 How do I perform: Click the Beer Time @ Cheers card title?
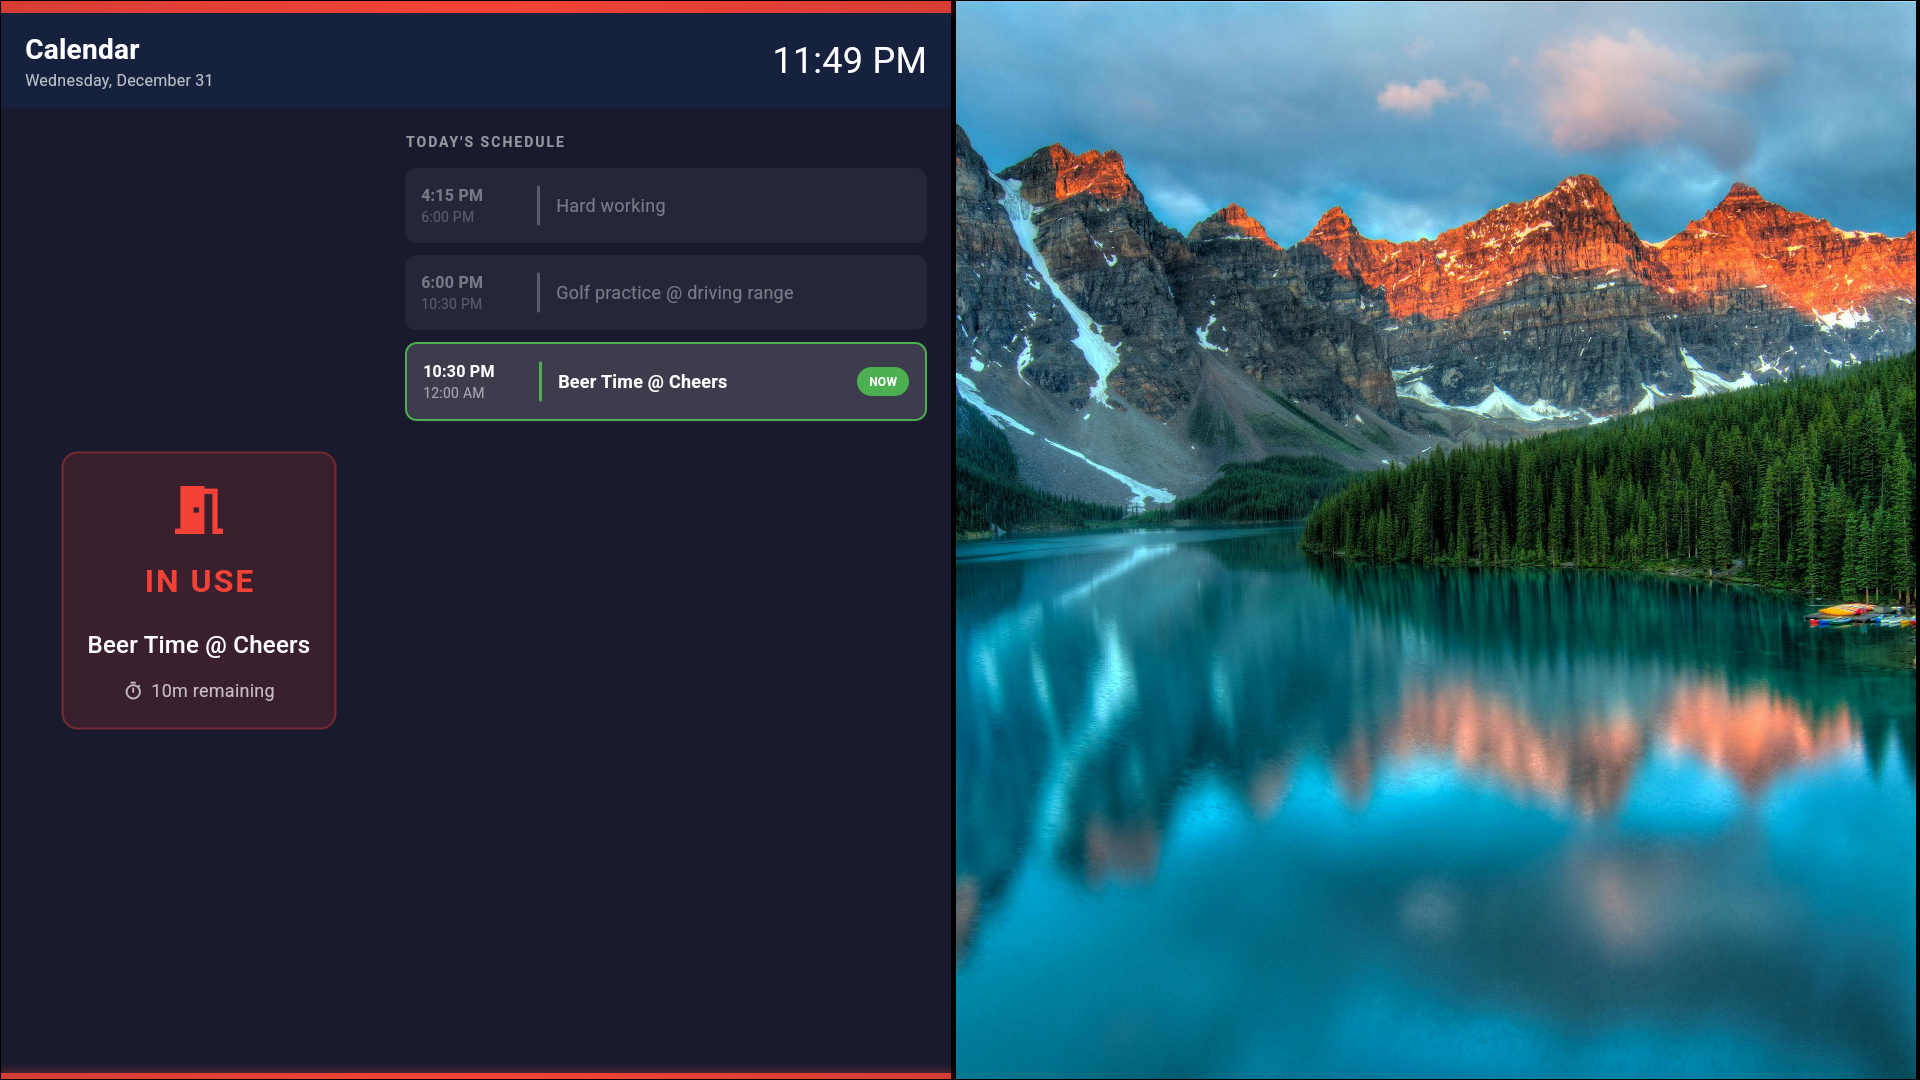[199, 645]
